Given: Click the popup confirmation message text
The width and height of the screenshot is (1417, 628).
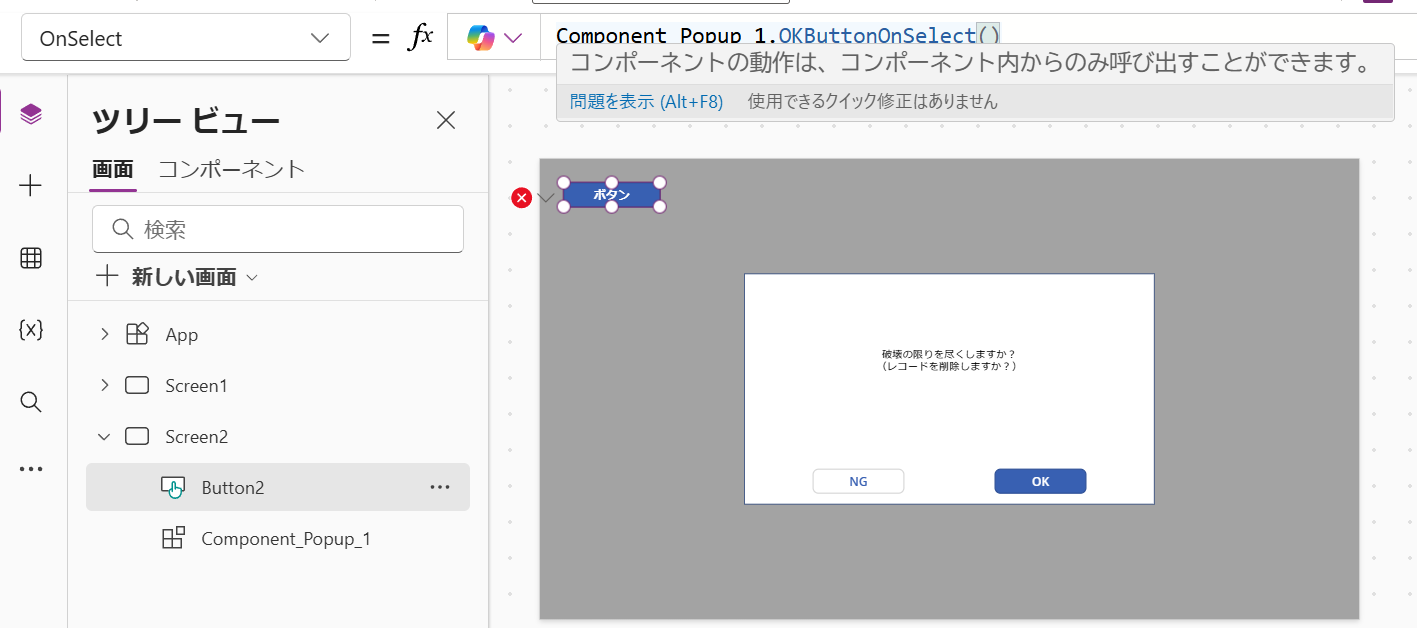Looking at the screenshot, I should tap(949, 360).
